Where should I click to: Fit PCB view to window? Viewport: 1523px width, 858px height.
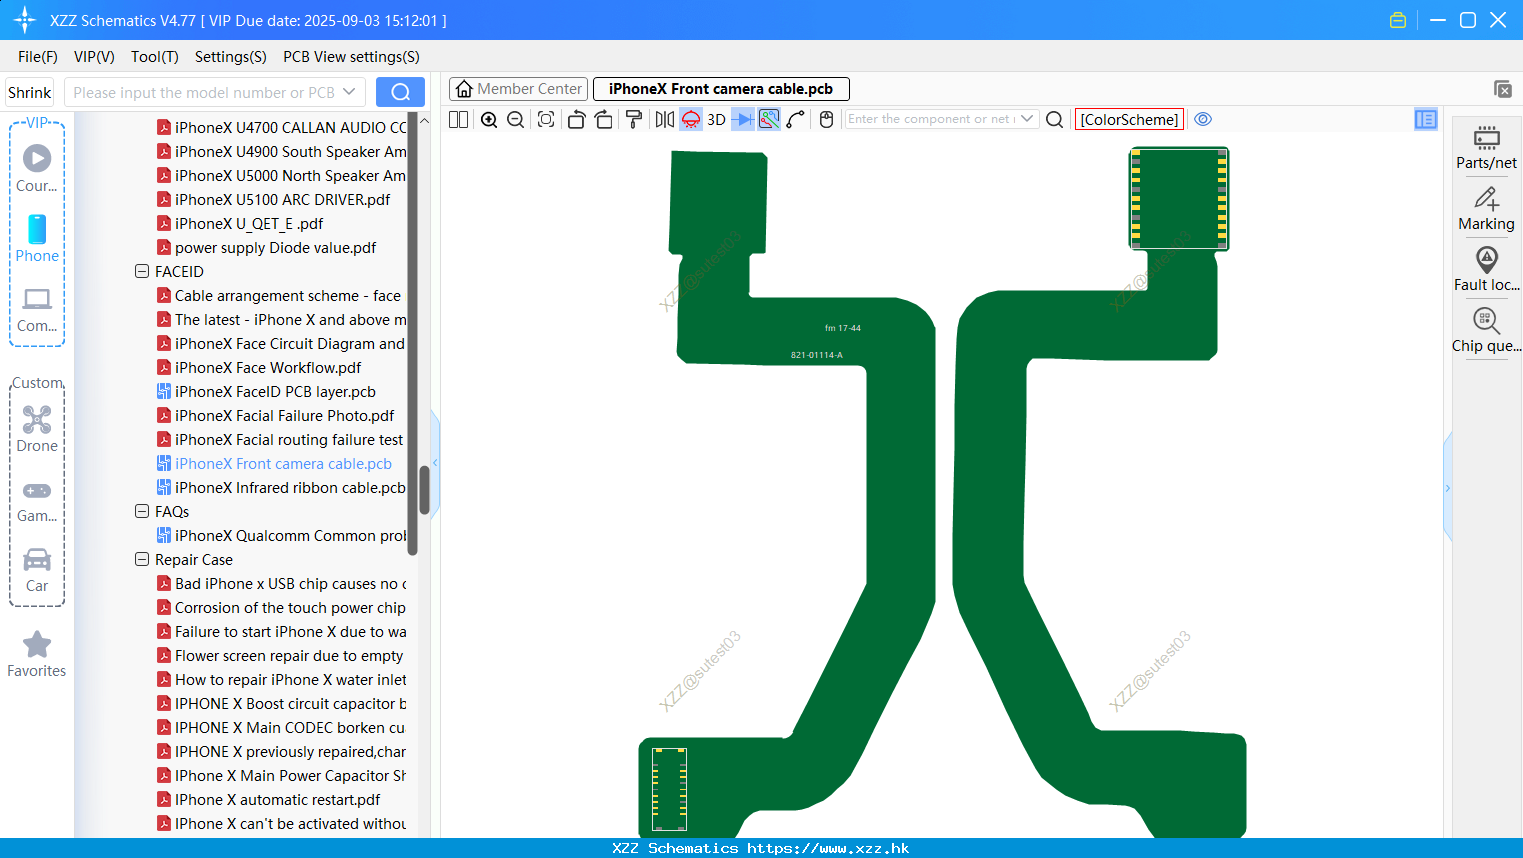(546, 119)
